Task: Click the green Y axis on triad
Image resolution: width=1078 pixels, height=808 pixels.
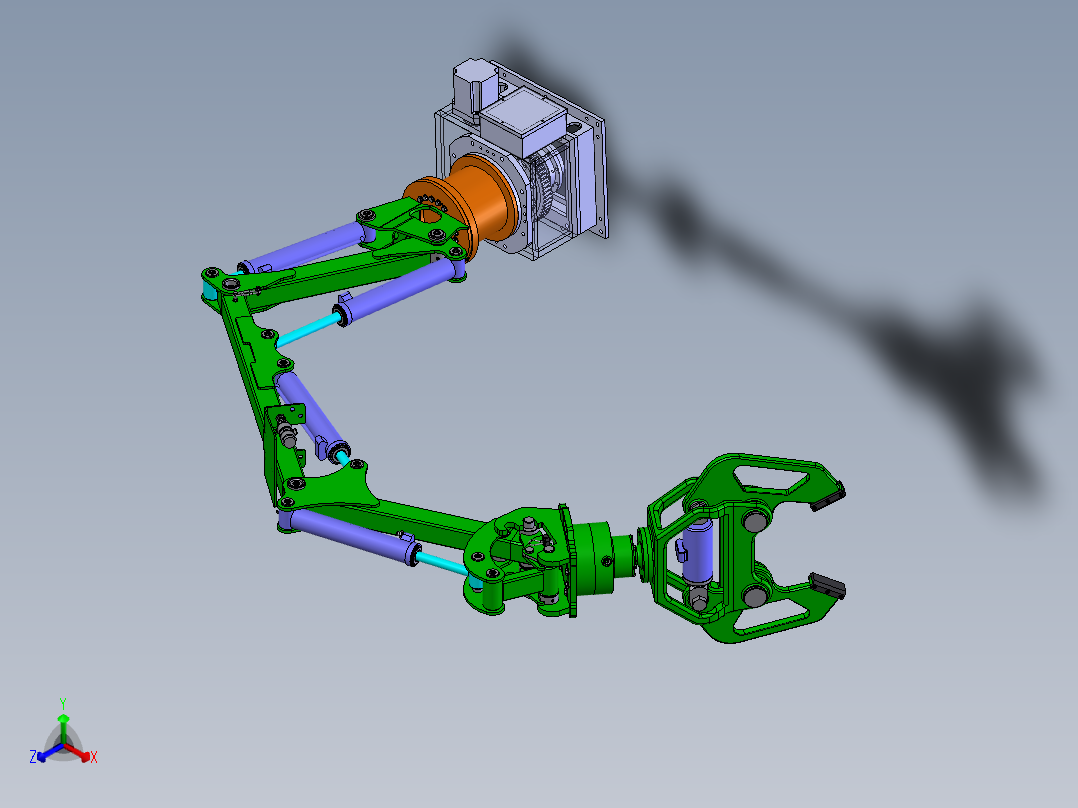Action: click(x=63, y=727)
